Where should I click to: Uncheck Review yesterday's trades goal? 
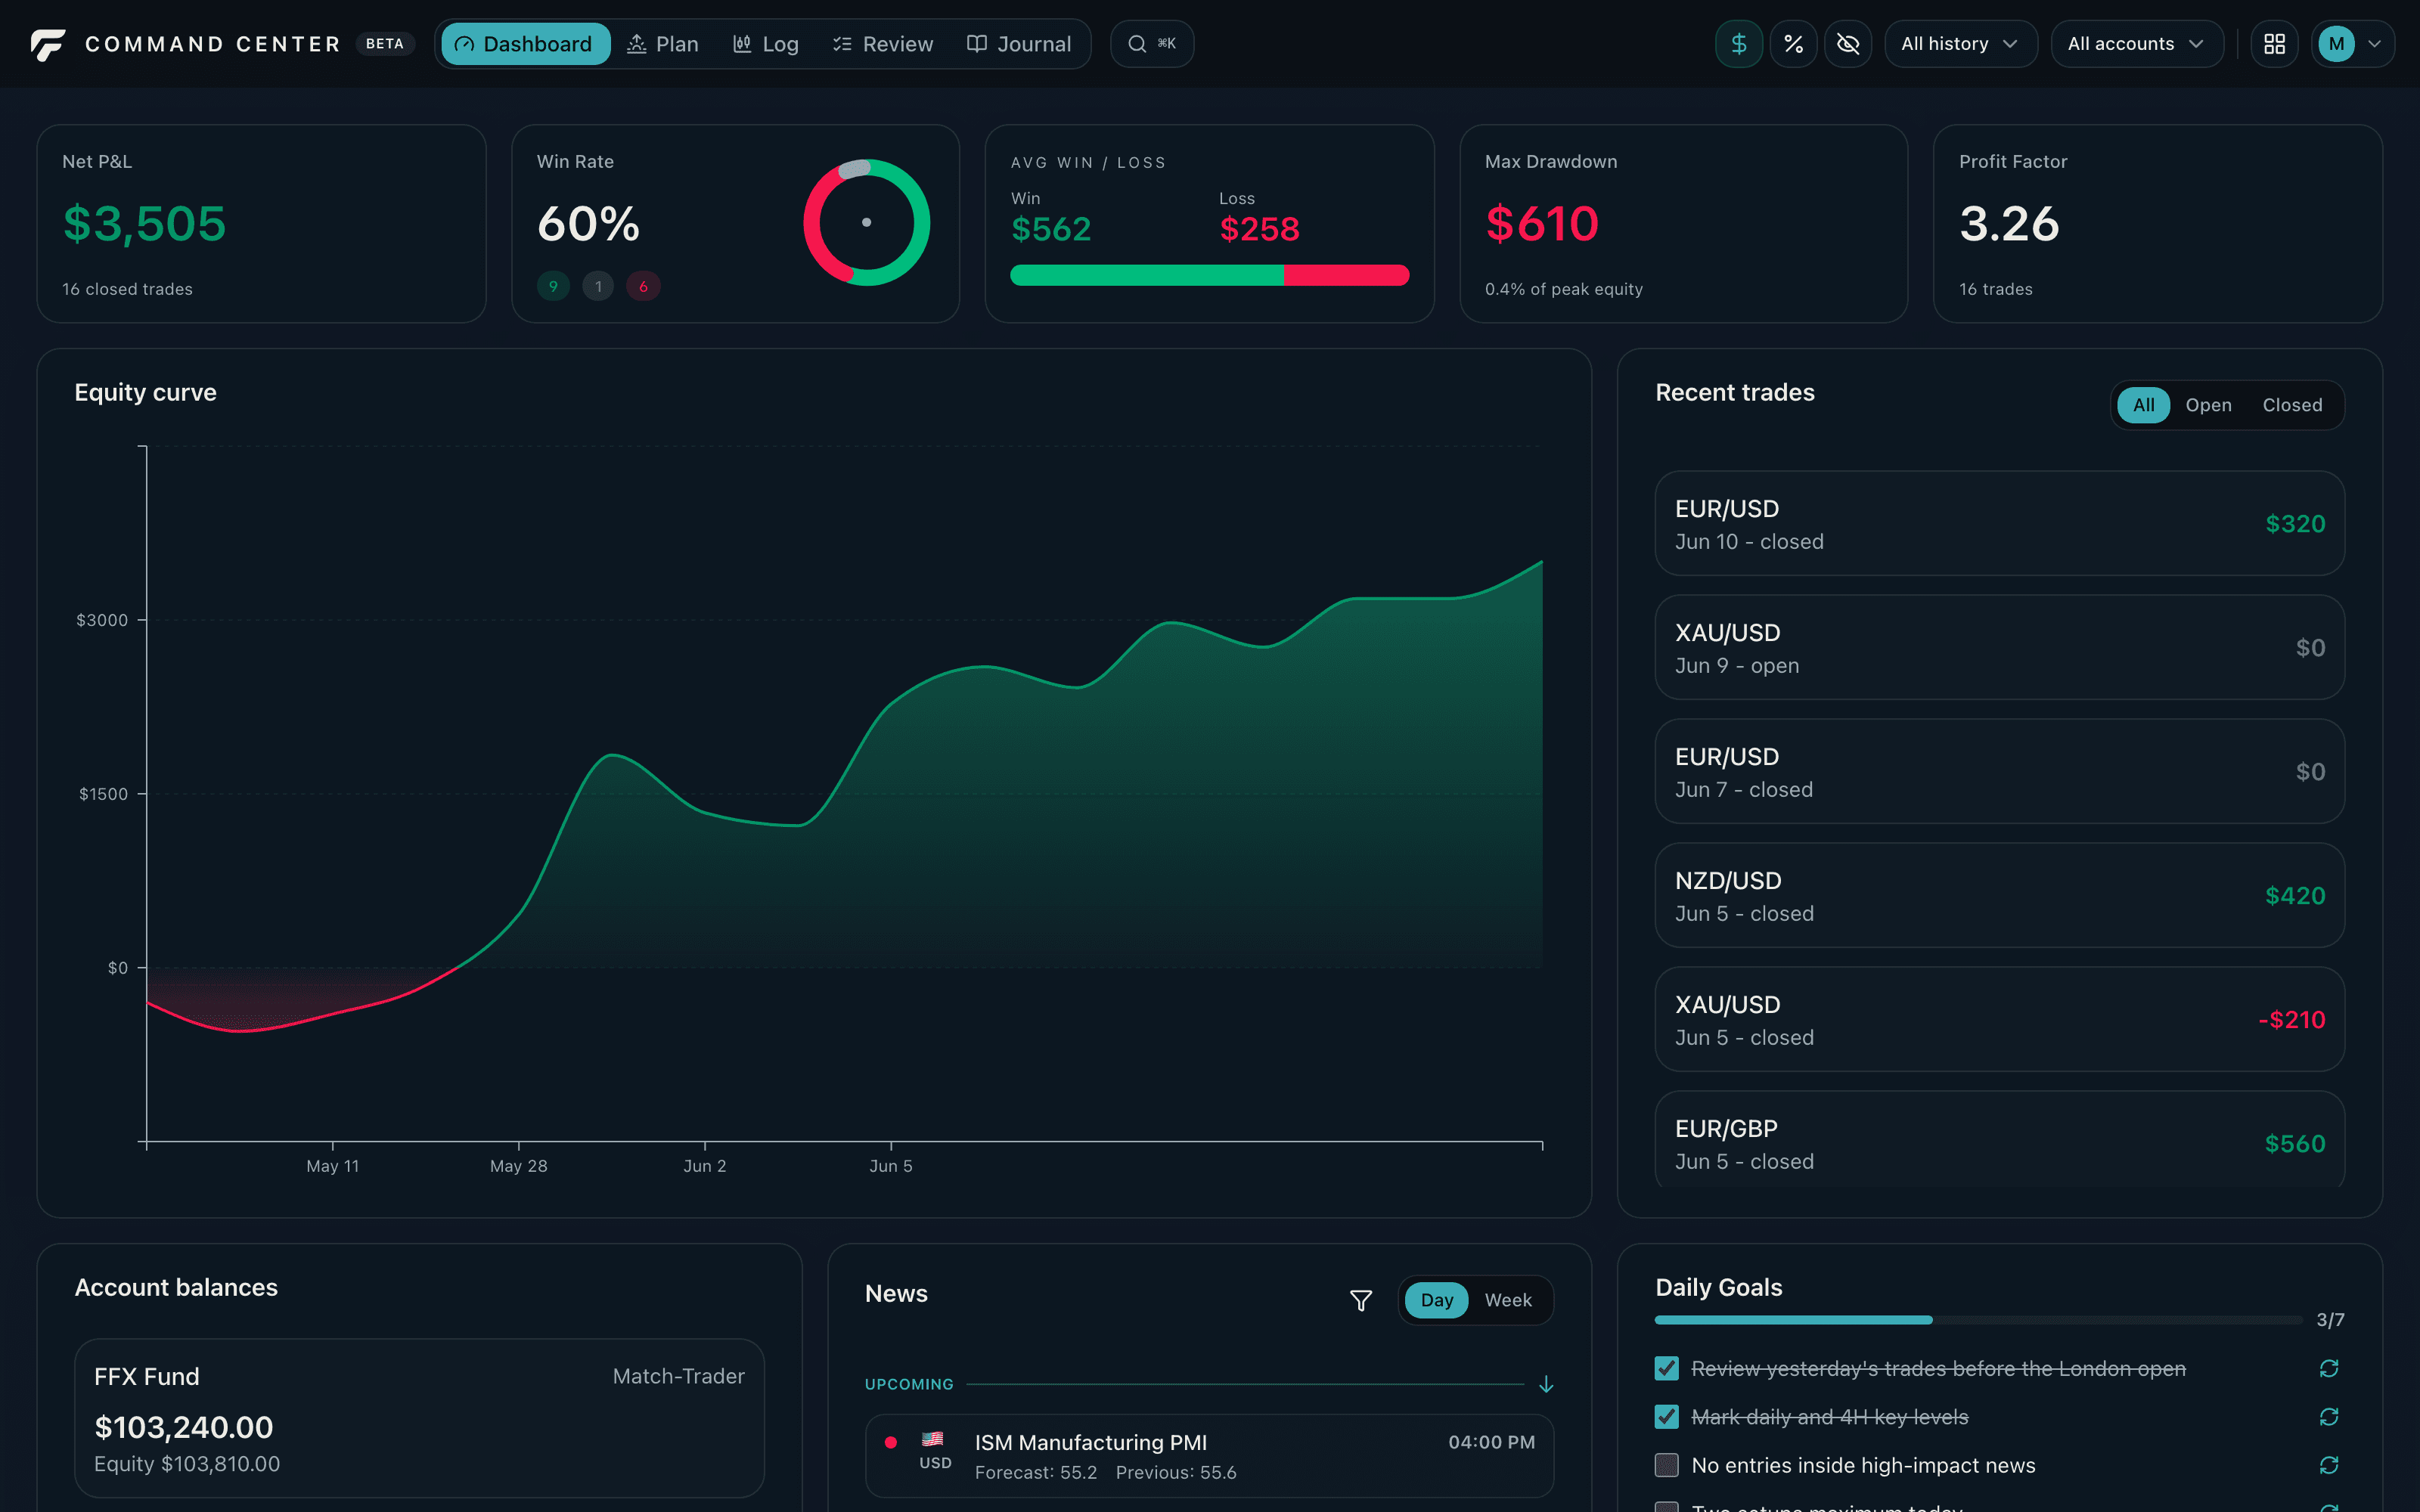click(1666, 1368)
